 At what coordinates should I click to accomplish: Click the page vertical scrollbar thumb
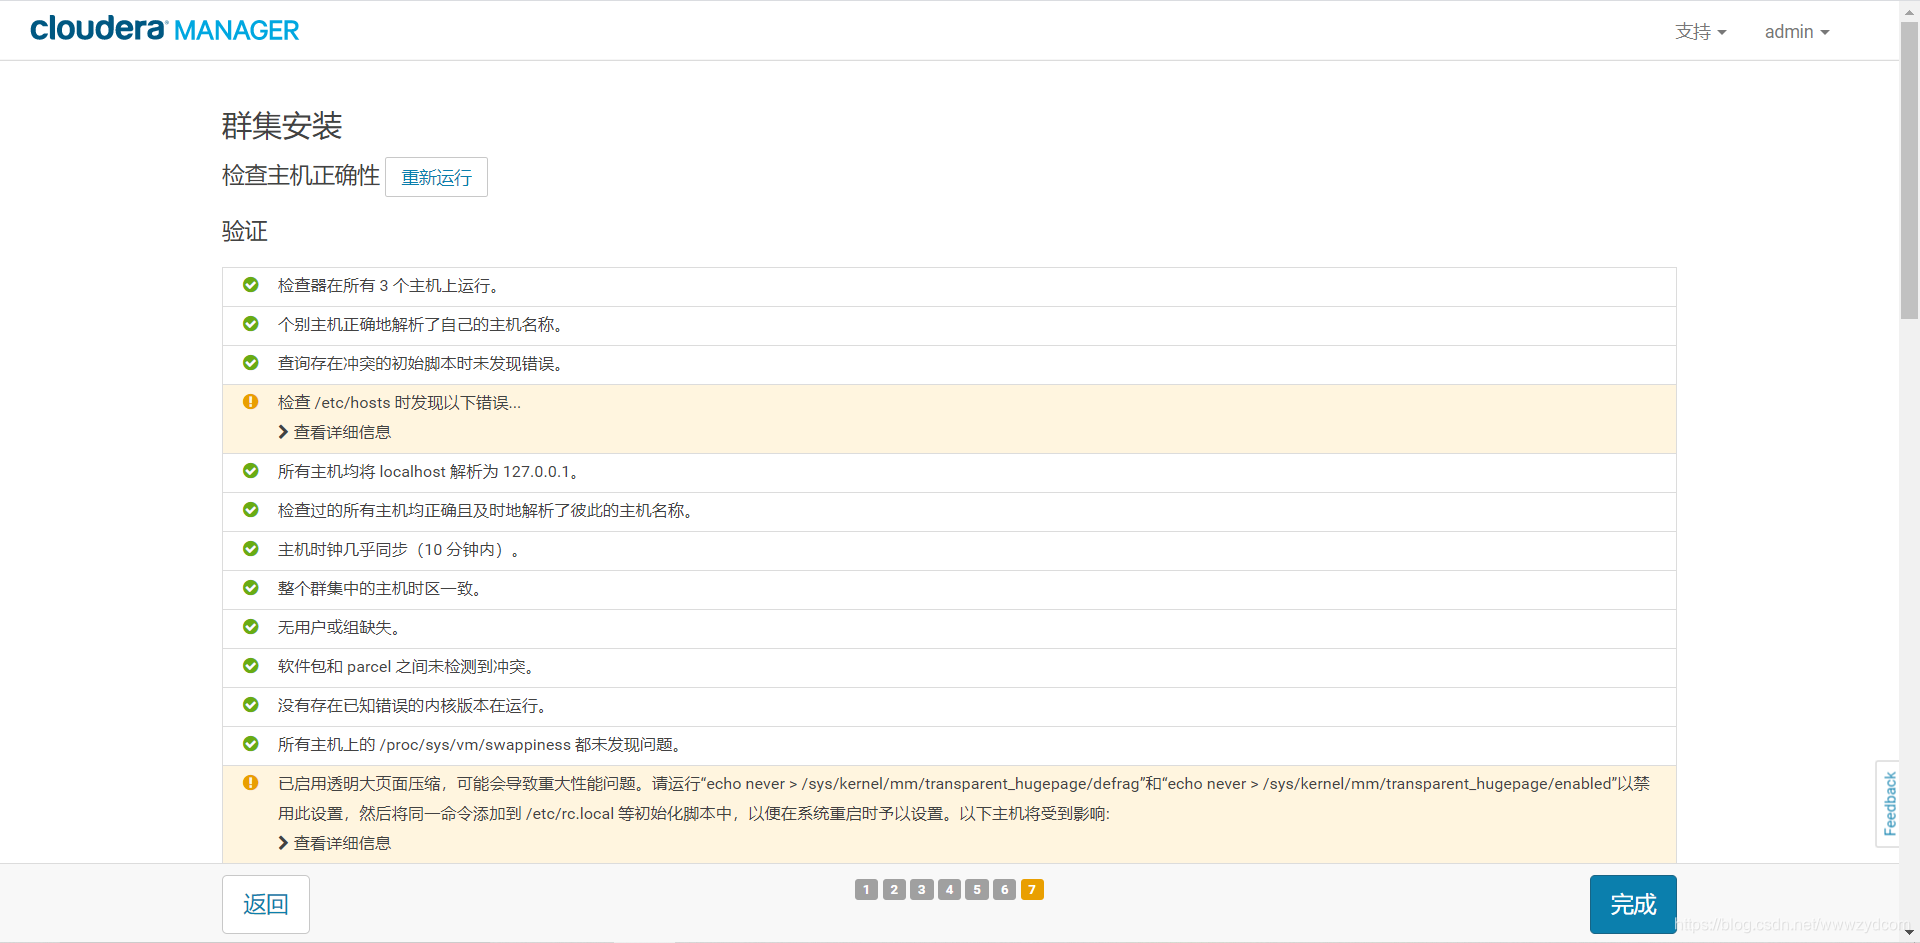pyautogui.click(x=1910, y=170)
